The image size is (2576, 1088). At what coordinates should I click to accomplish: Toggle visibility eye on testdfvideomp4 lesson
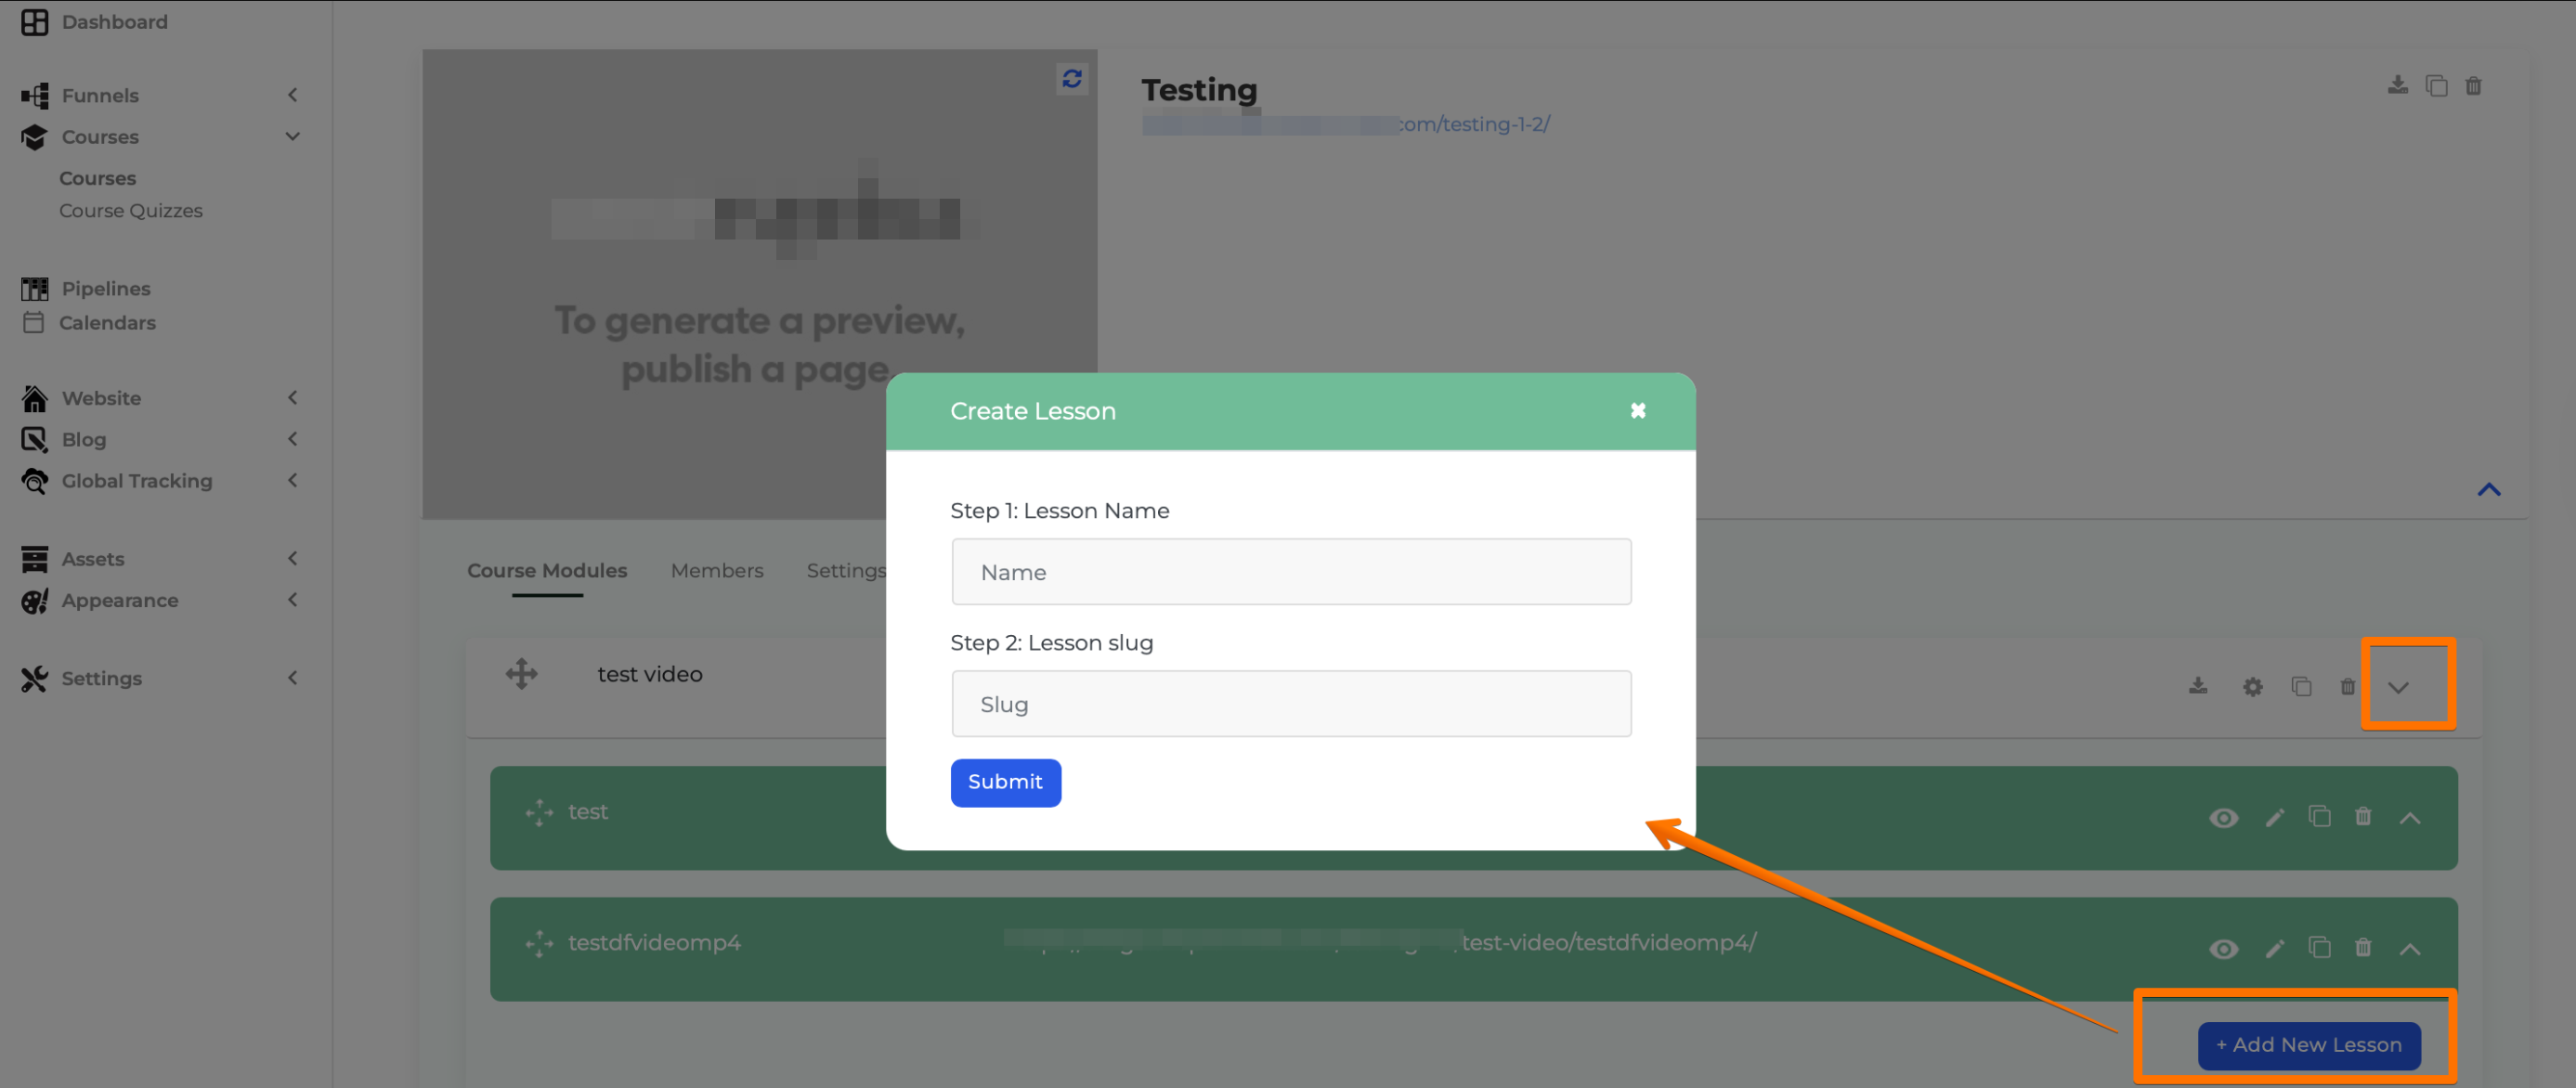click(2223, 949)
